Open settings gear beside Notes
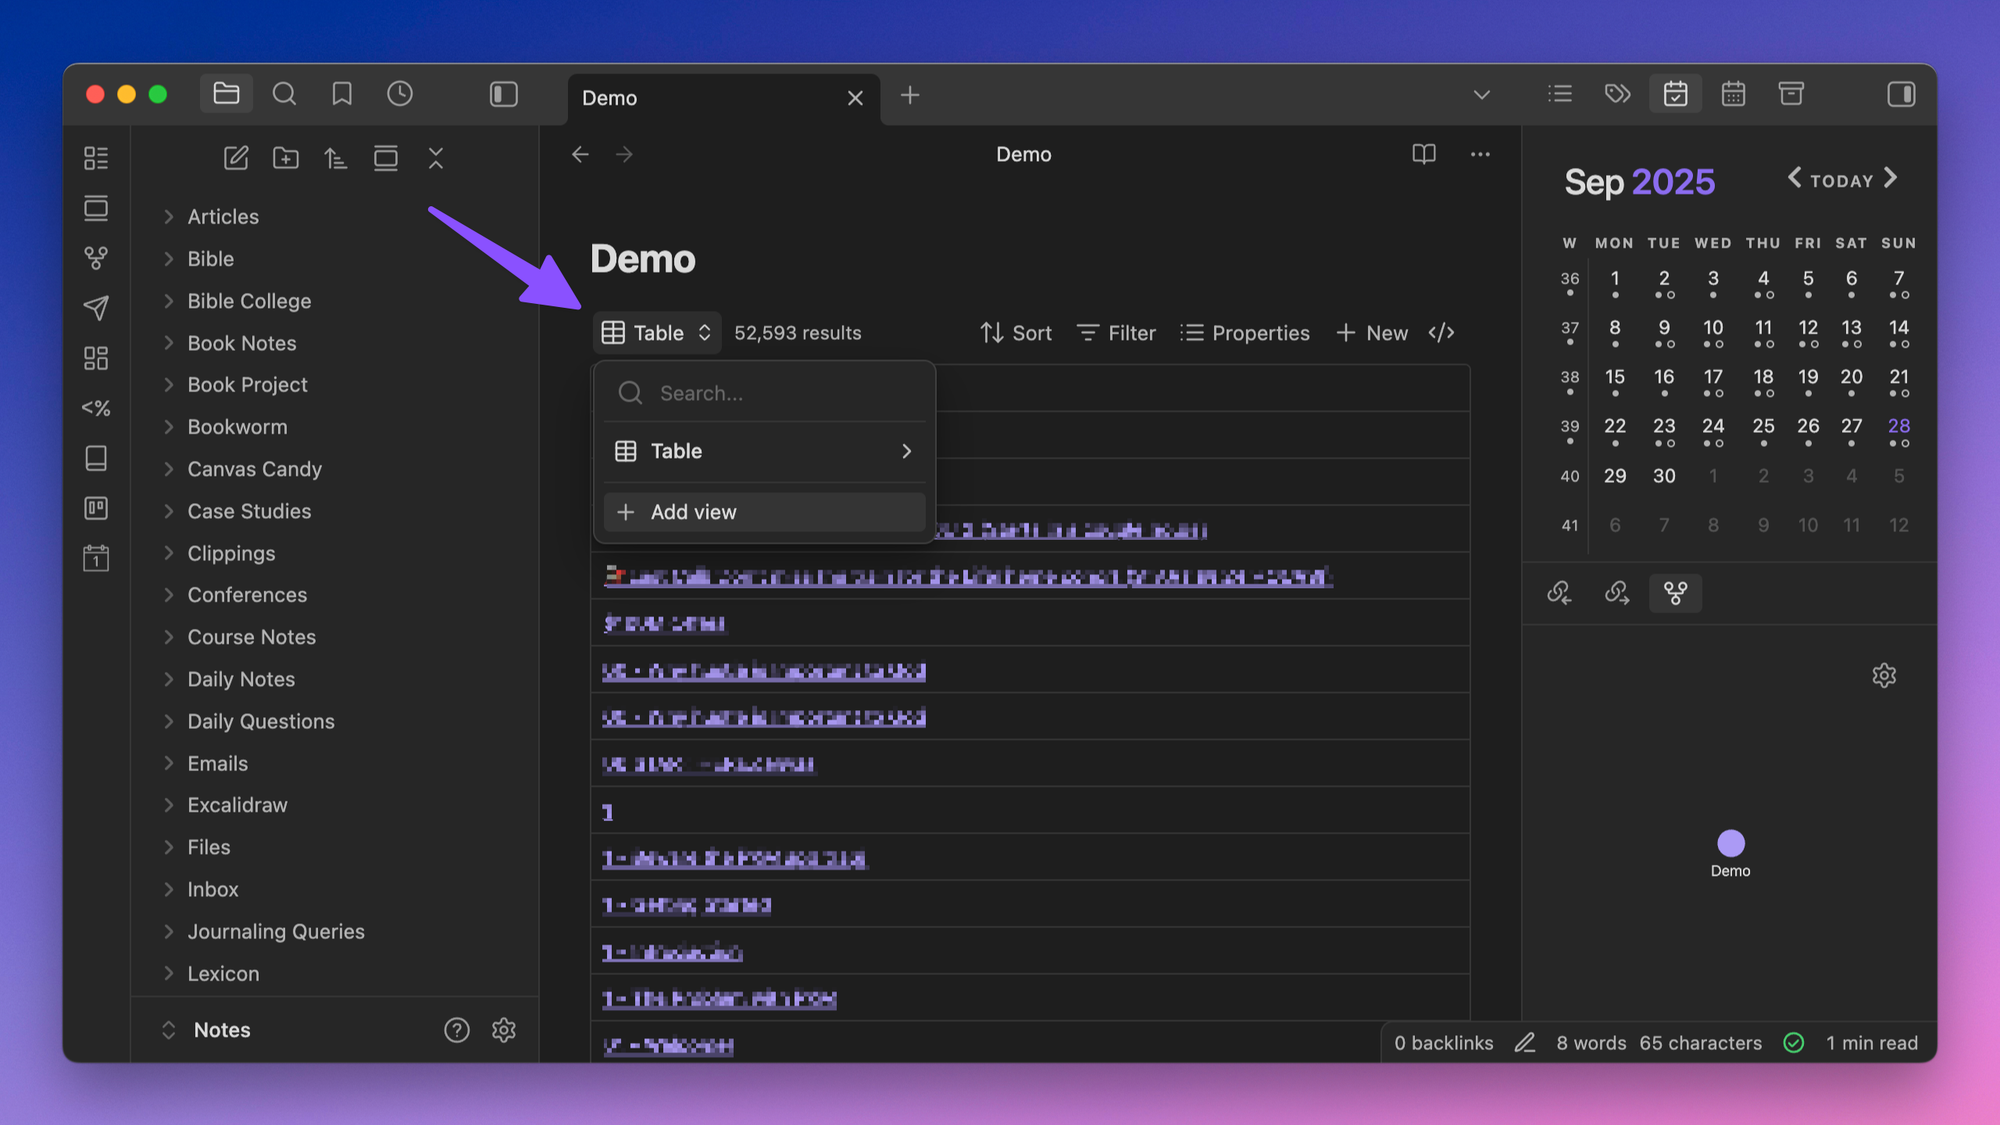Screen dimensions: 2000x1125 tap(504, 1030)
